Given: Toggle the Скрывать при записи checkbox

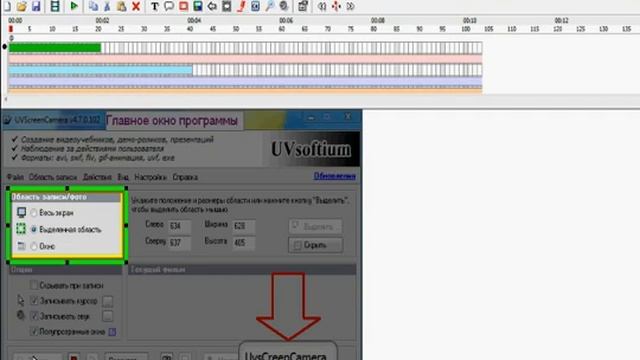Looking at the screenshot, I should [x=34, y=285].
